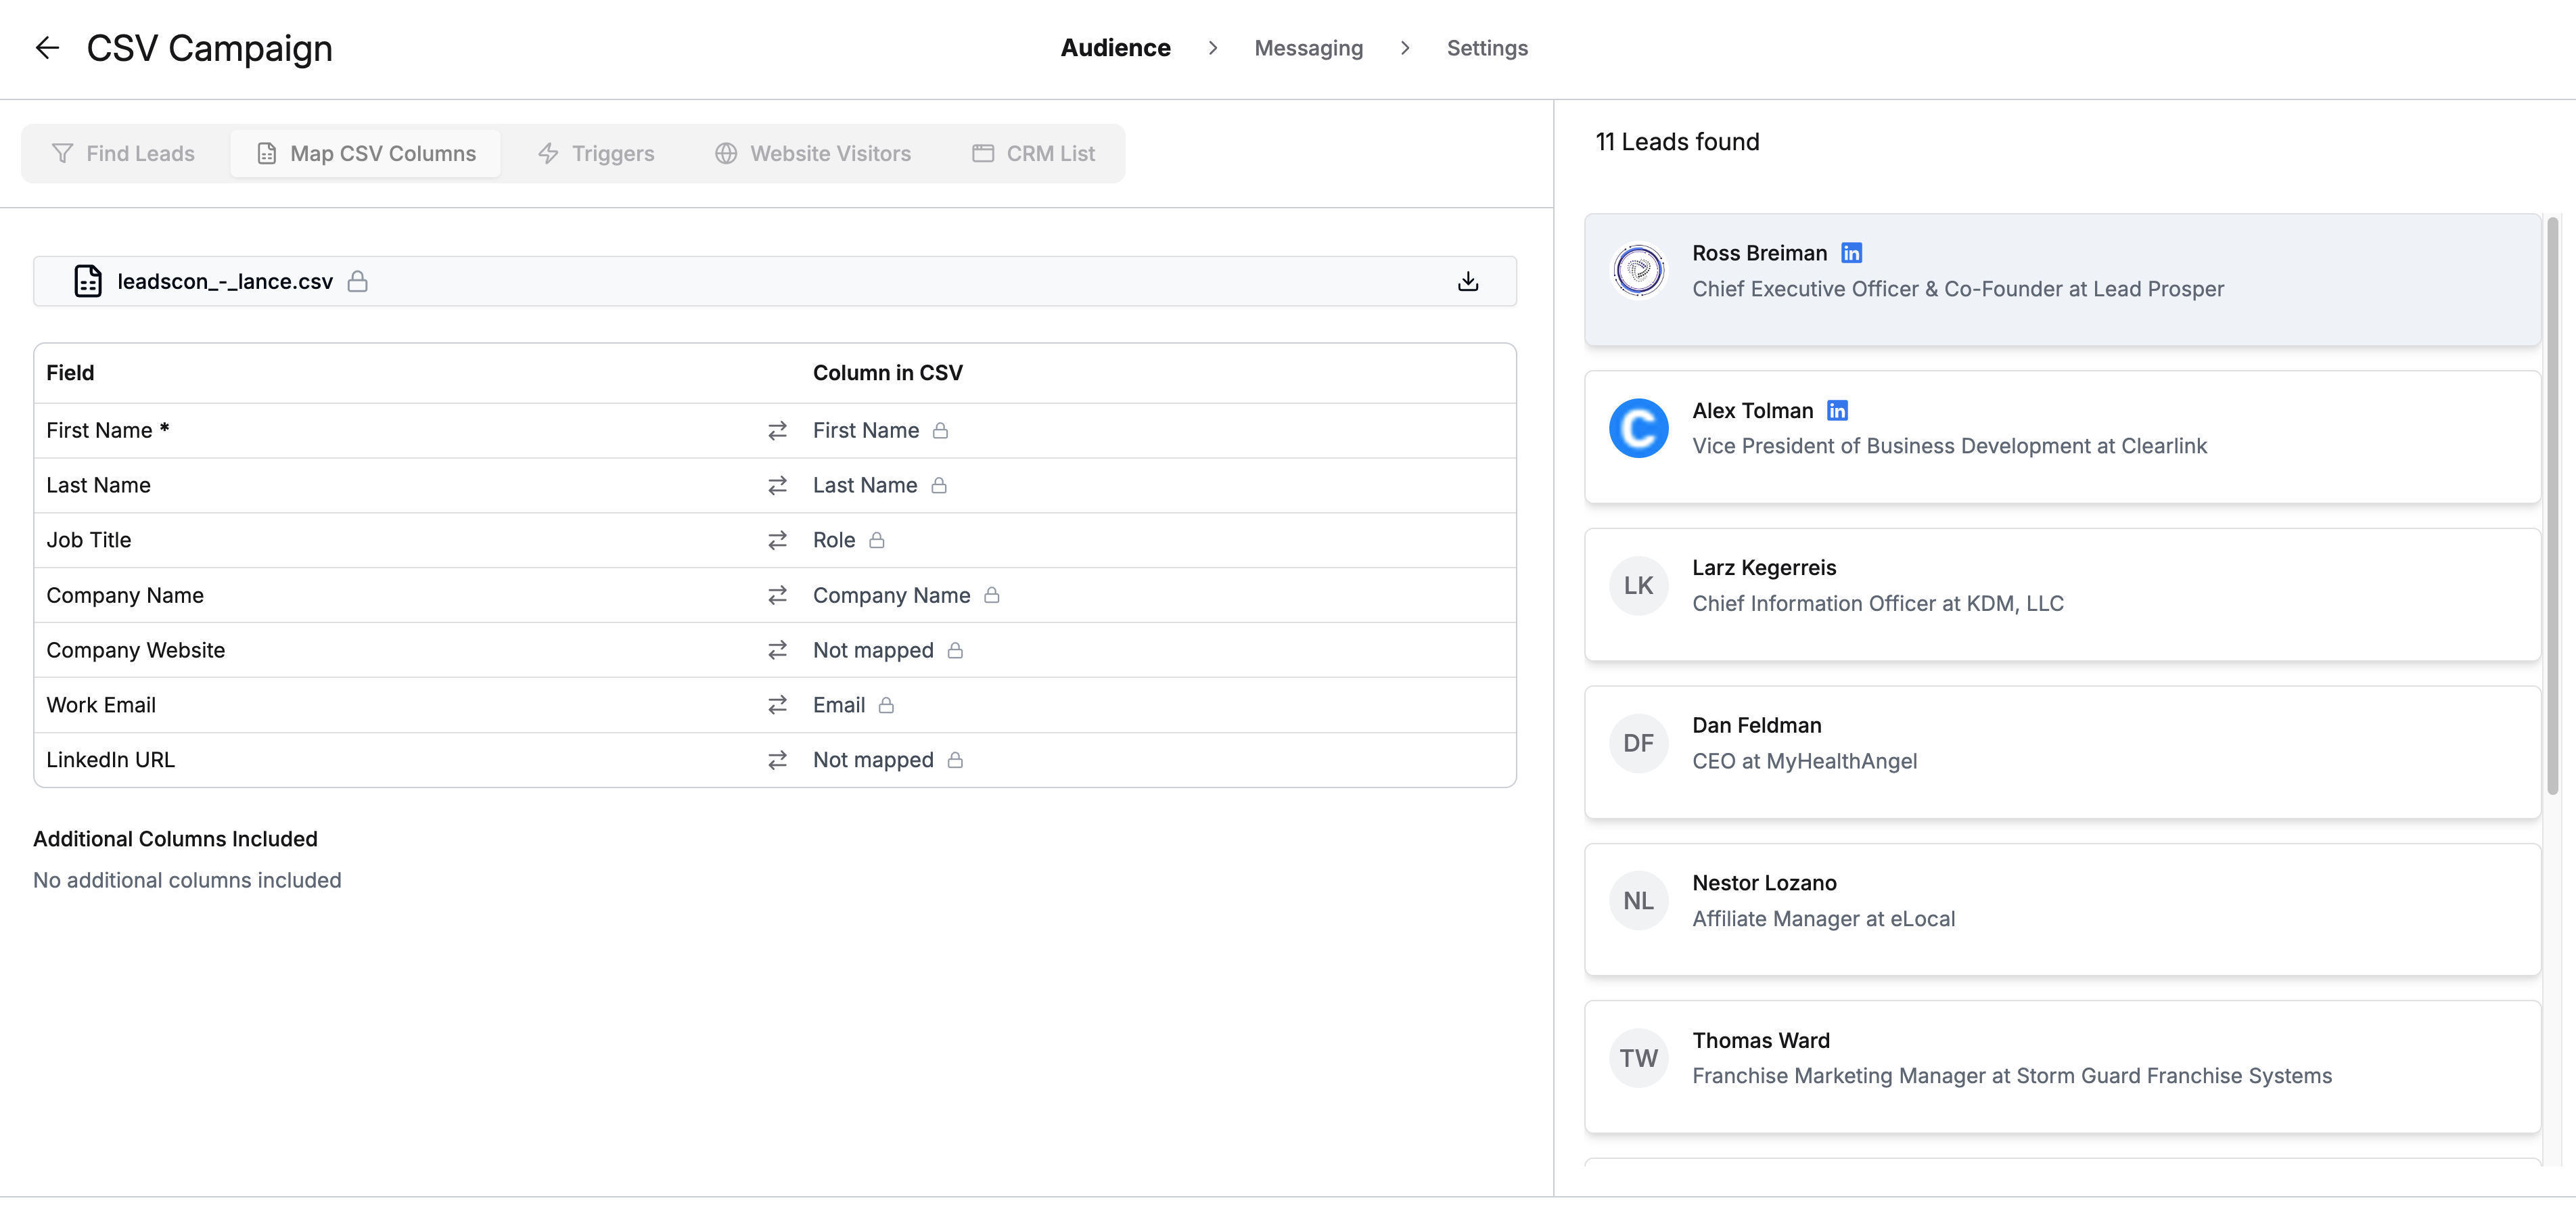The height and width of the screenshot is (1211, 2576).
Task: Click the "Field" table header
Action: tap(70, 373)
